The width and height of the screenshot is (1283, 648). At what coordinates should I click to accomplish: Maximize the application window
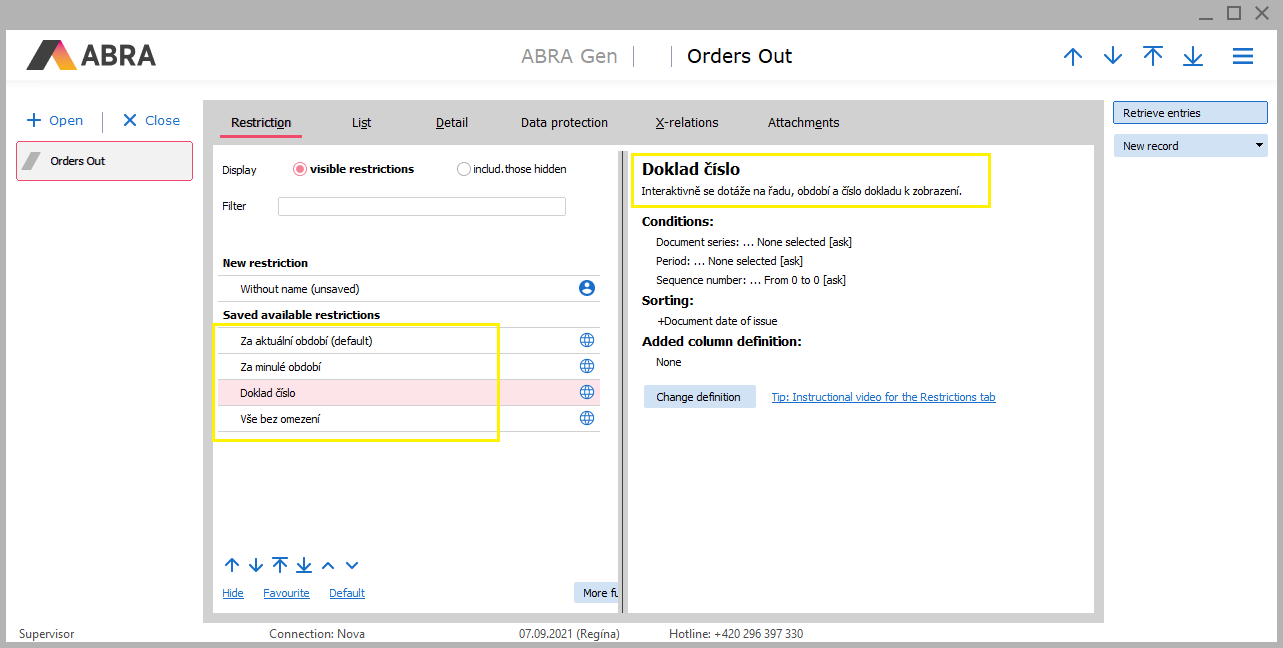tap(1234, 13)
